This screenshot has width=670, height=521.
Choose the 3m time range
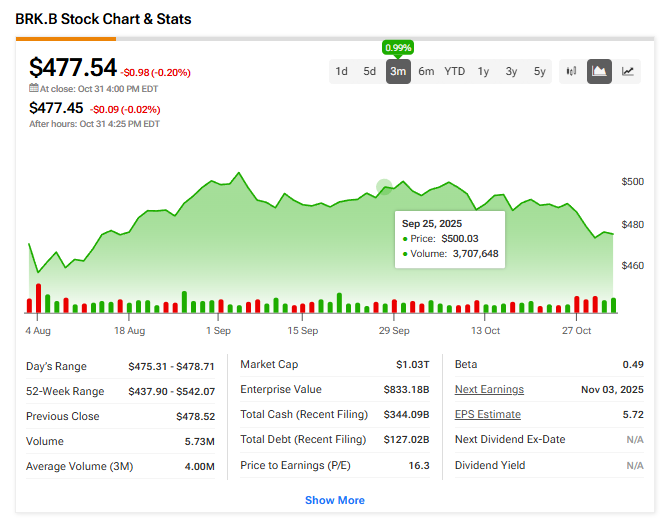click(398, 71)
